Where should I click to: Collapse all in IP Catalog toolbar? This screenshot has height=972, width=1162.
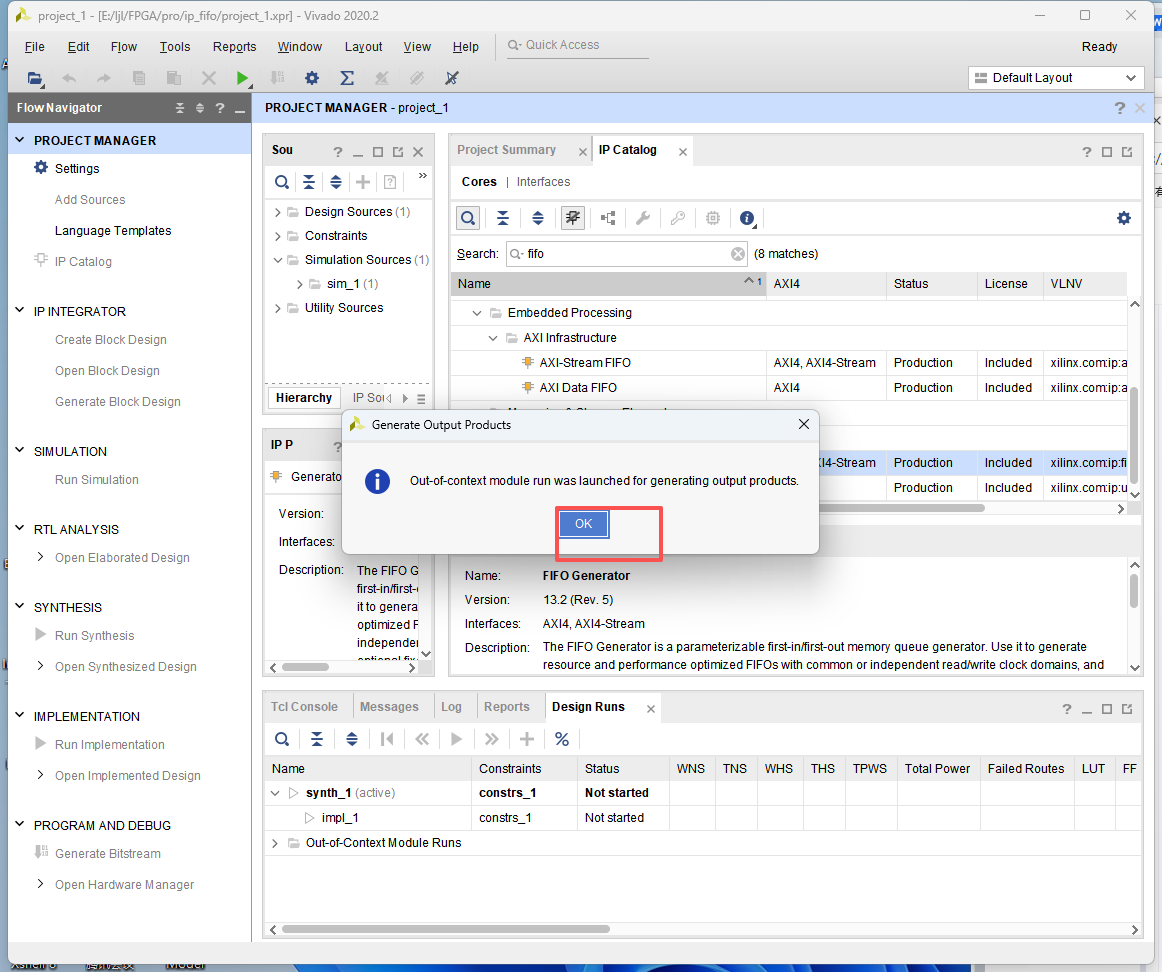pos(502,218)
